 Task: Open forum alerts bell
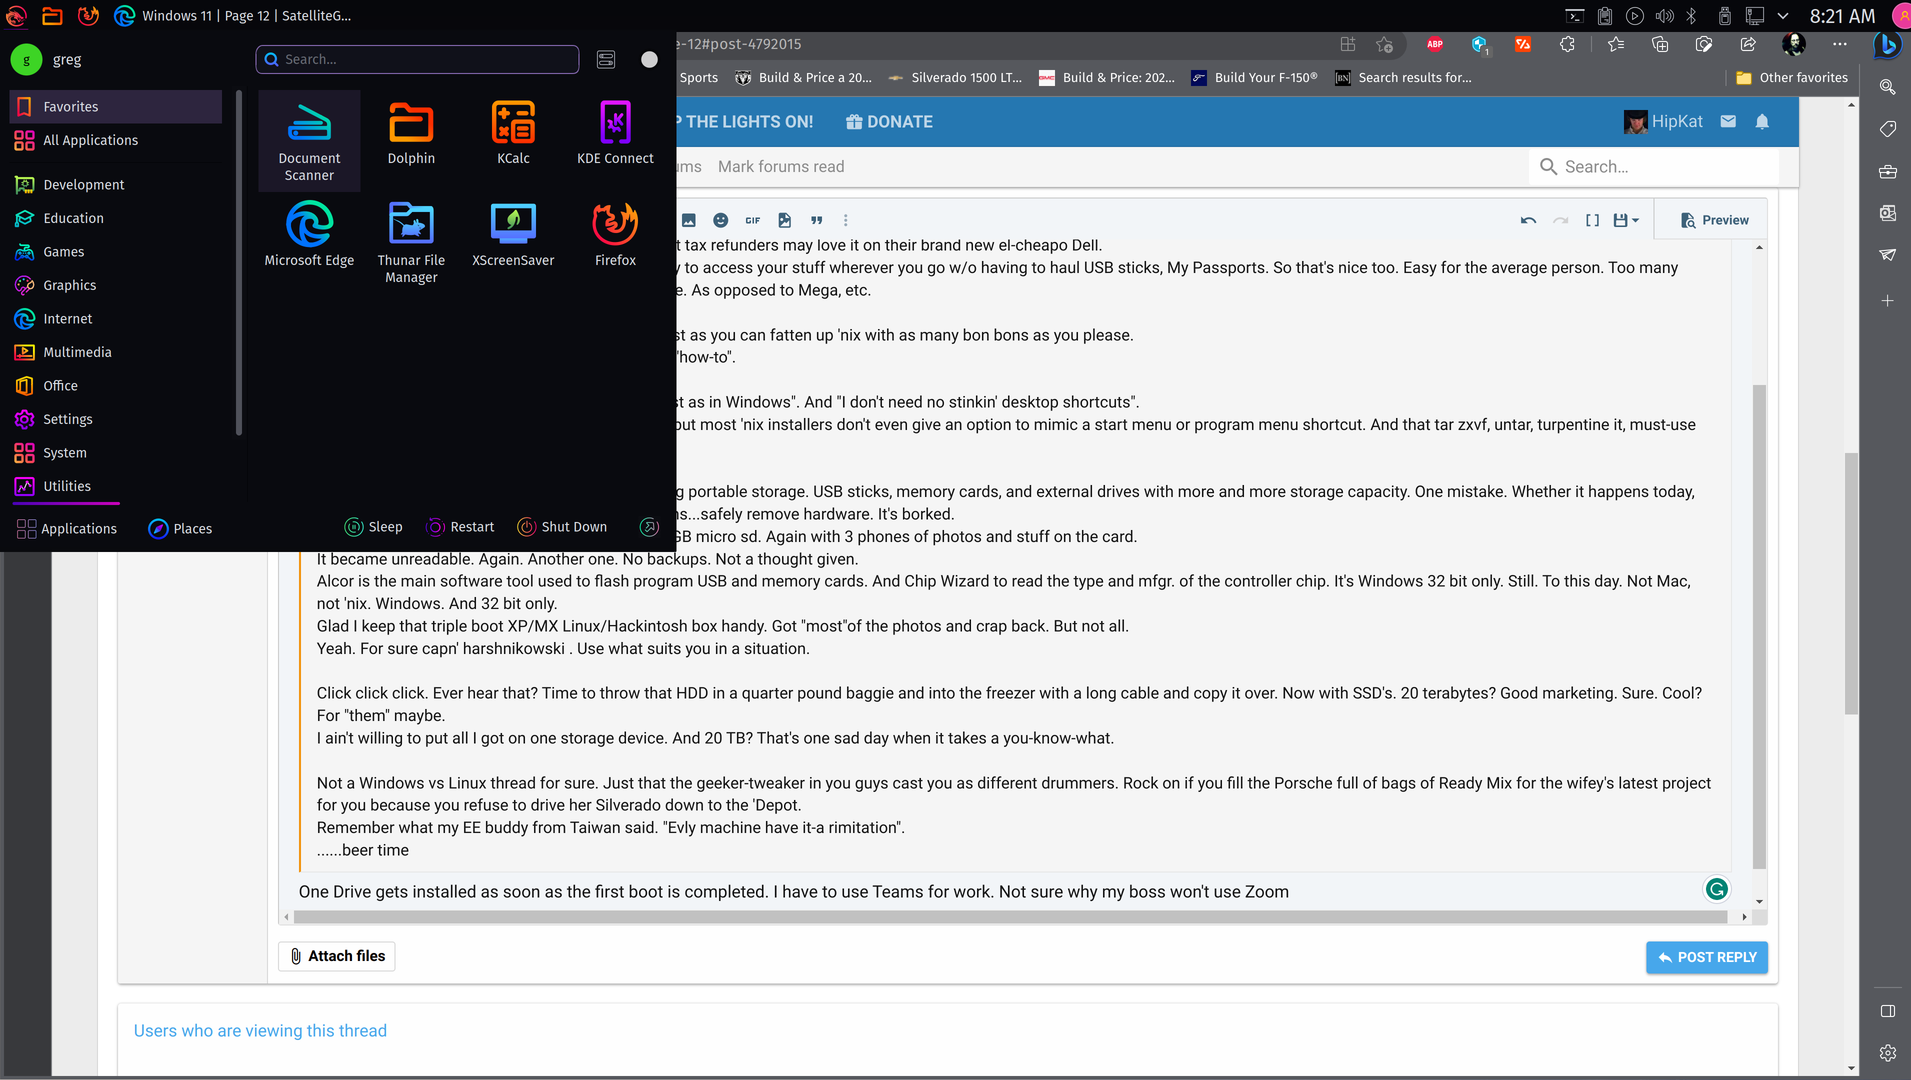(1762, 121)
